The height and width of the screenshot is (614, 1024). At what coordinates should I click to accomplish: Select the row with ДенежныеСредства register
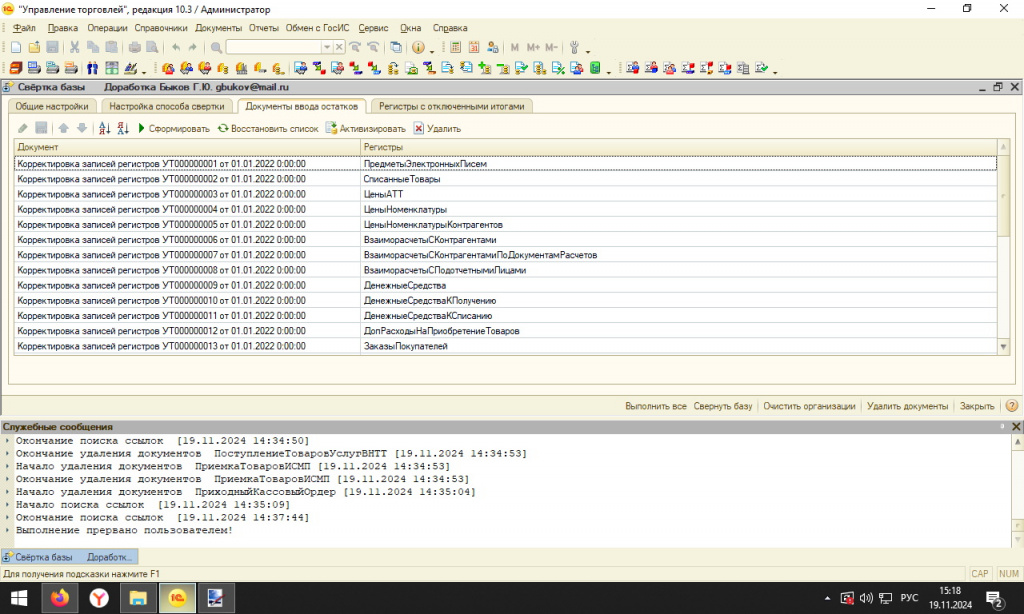tap(505, 285)
